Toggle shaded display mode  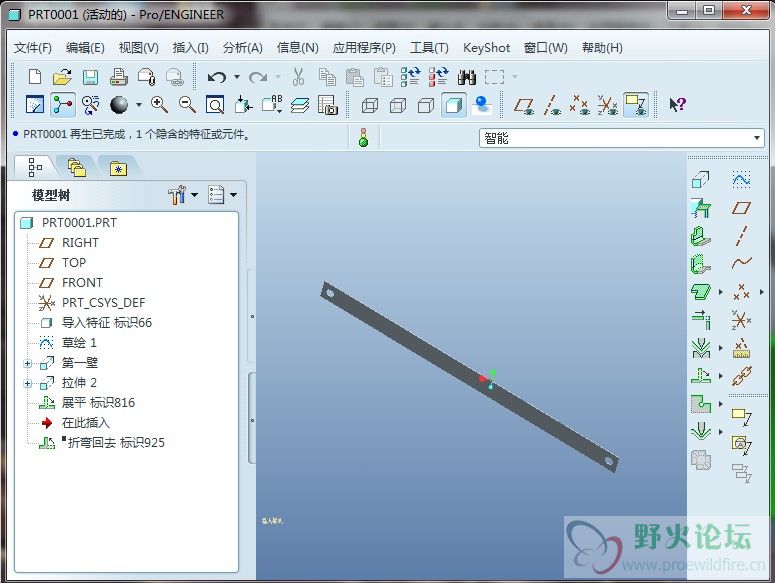click(453, 105)
